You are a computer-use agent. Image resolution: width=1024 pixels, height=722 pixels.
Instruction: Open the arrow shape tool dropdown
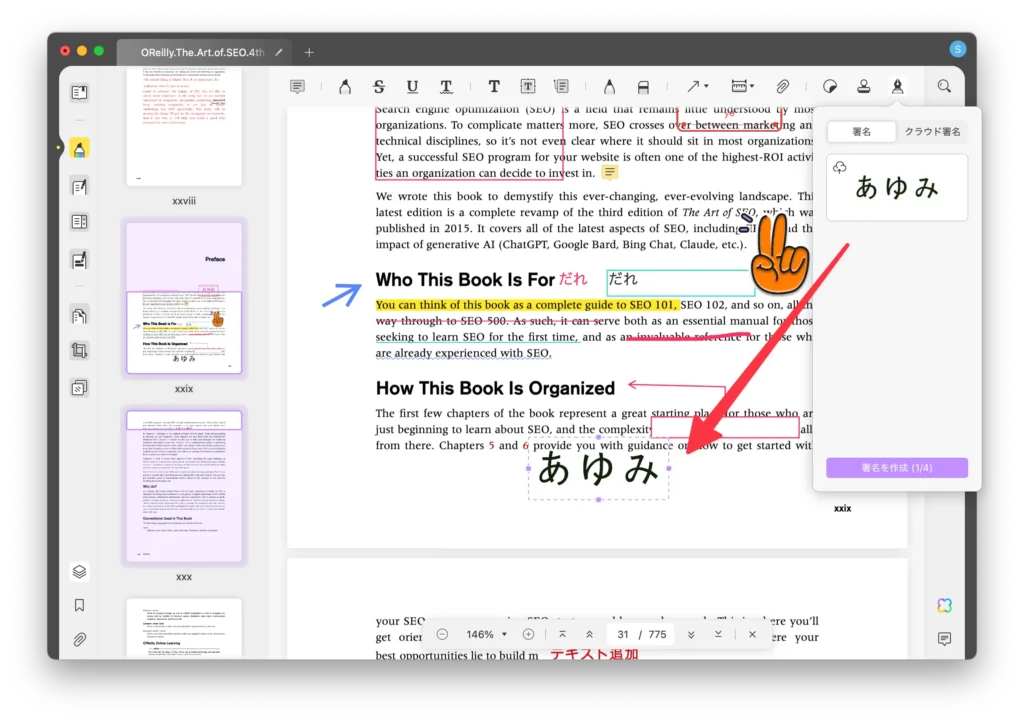[x=697, y=87]
